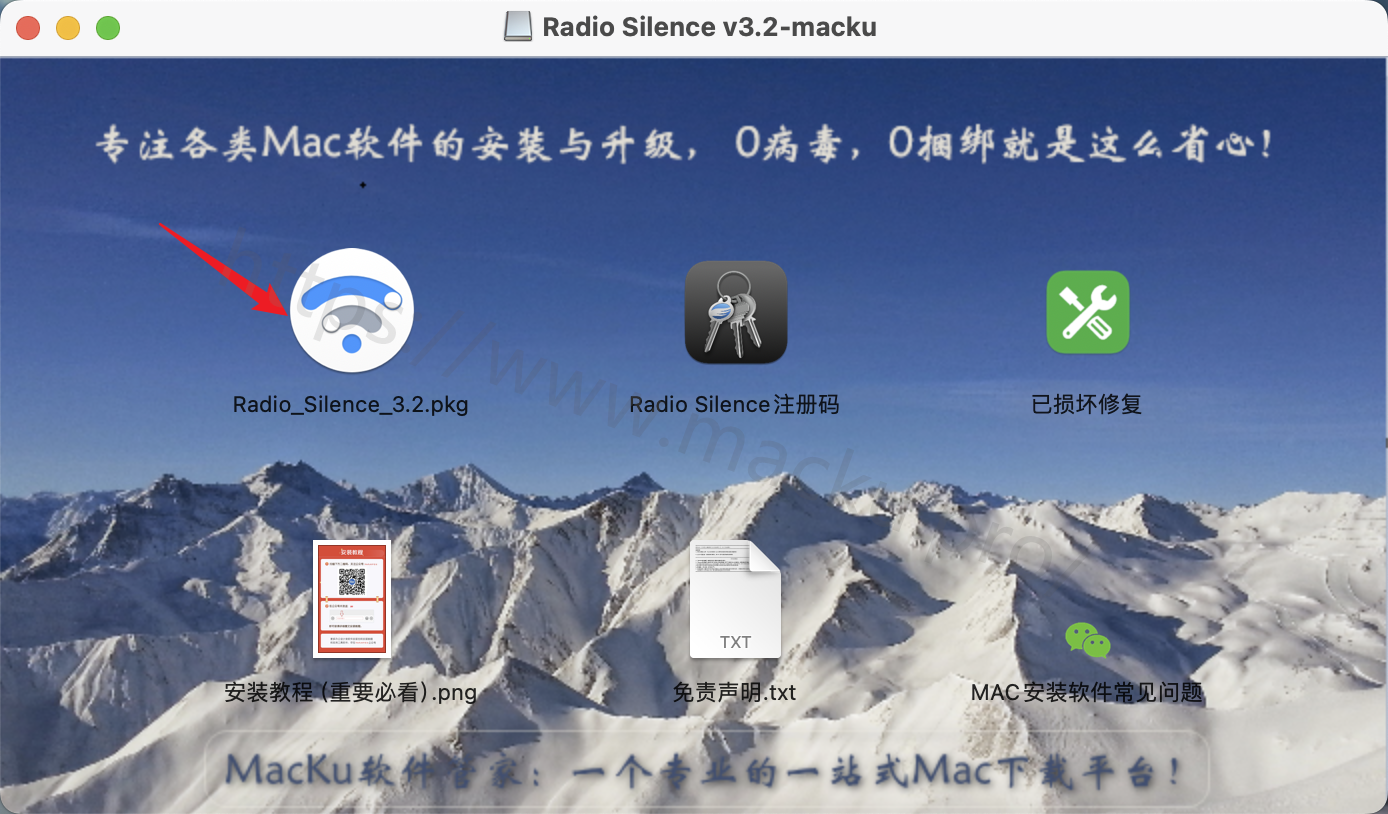
Task: Click the 已损坏修复 label
Action: point(1087,405)
